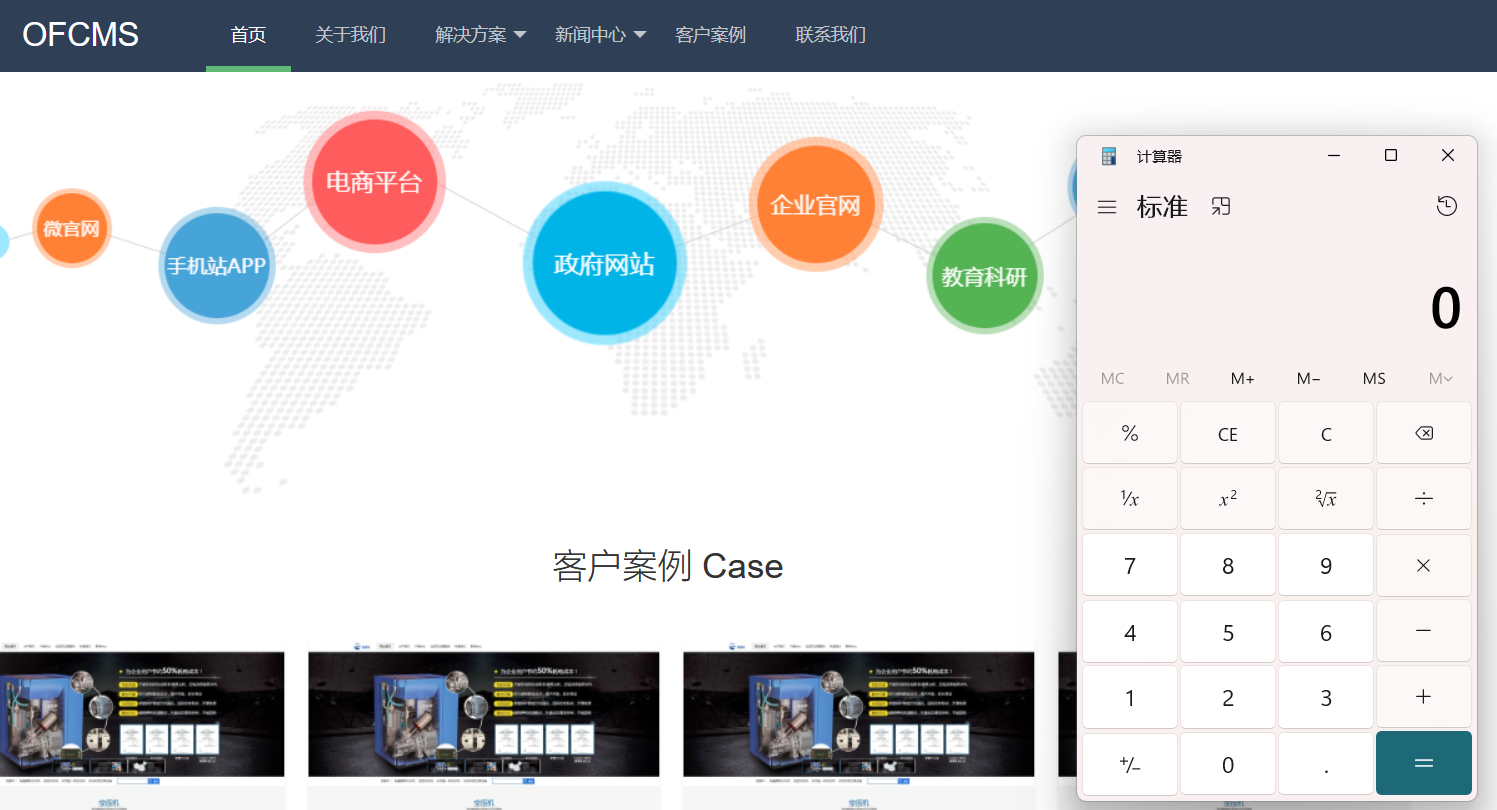The height and width of the screenshot is (810, 1497).
Task: Open the calculator history icon
Action: (x=1446, y=206)
